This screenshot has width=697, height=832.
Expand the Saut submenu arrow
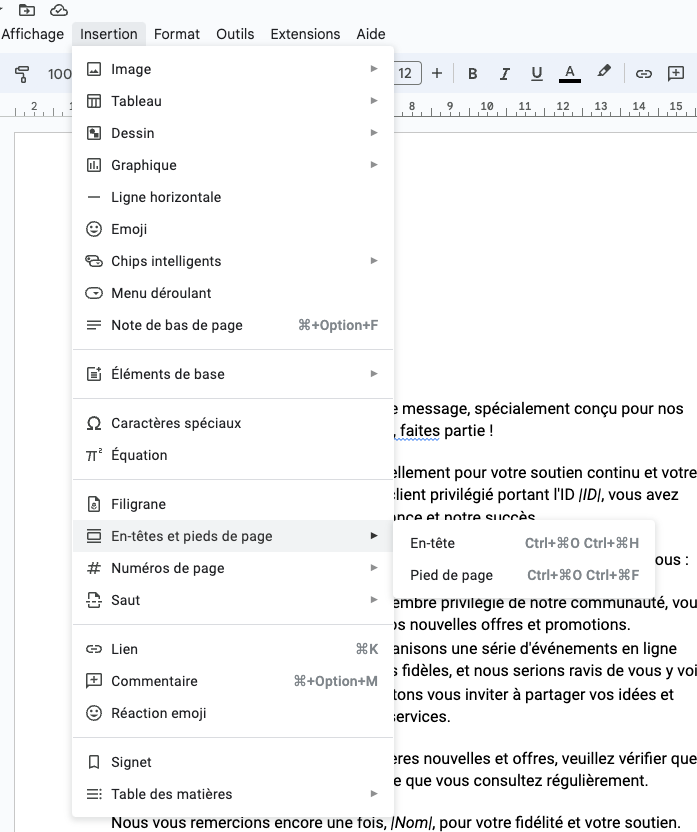pos(374,600)
